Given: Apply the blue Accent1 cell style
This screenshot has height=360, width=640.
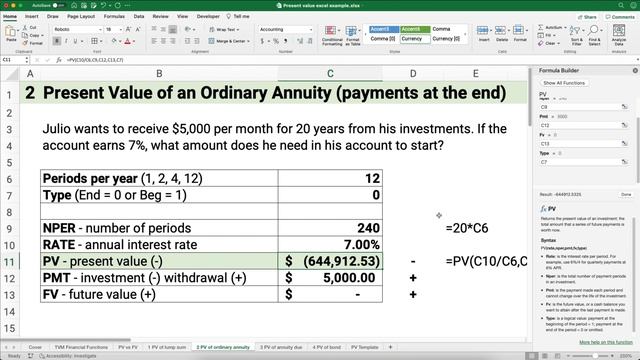Looking at the screenshot, I should 384,29.
